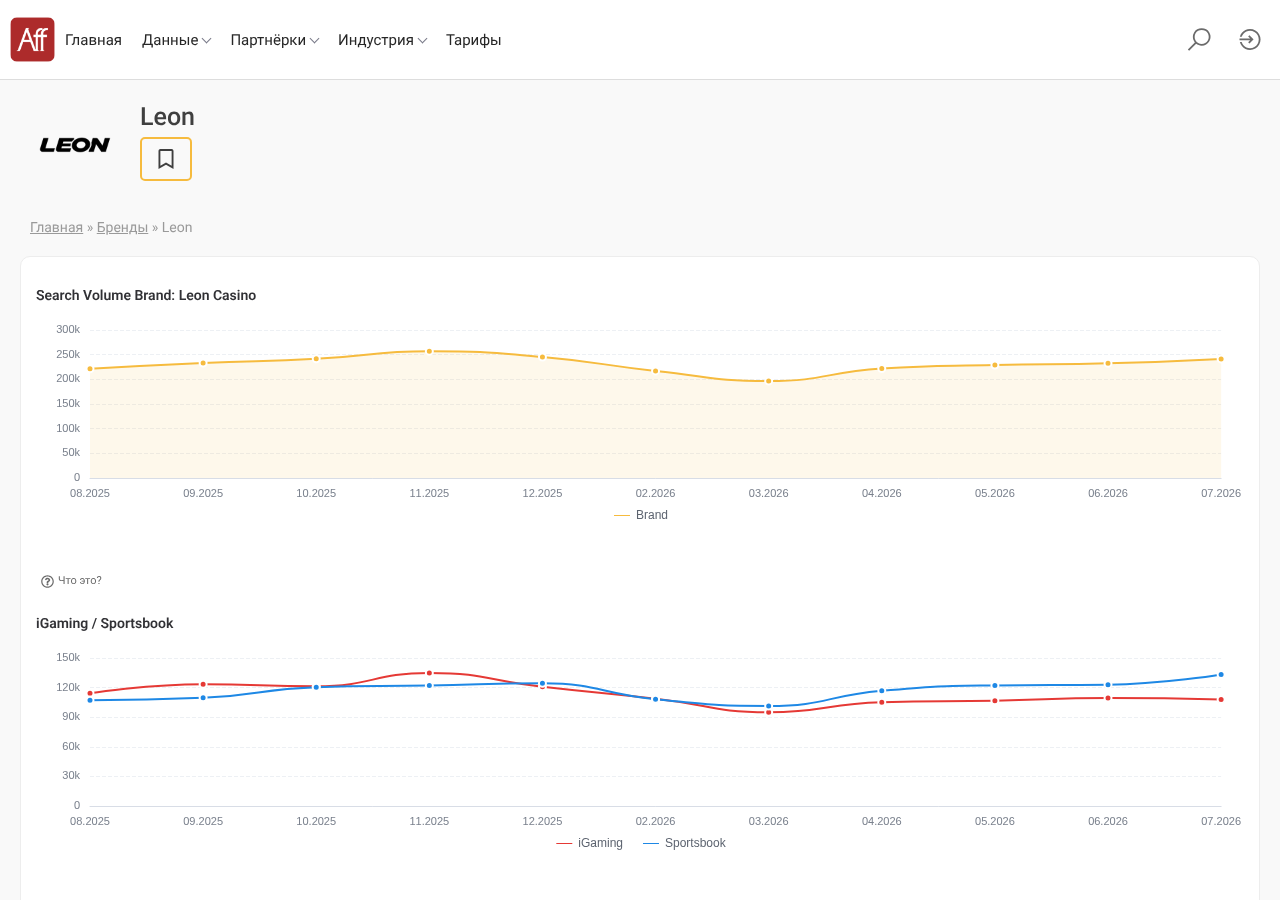Click the '60k' axis label
The image size is (1280, 900).
[71, 746]
